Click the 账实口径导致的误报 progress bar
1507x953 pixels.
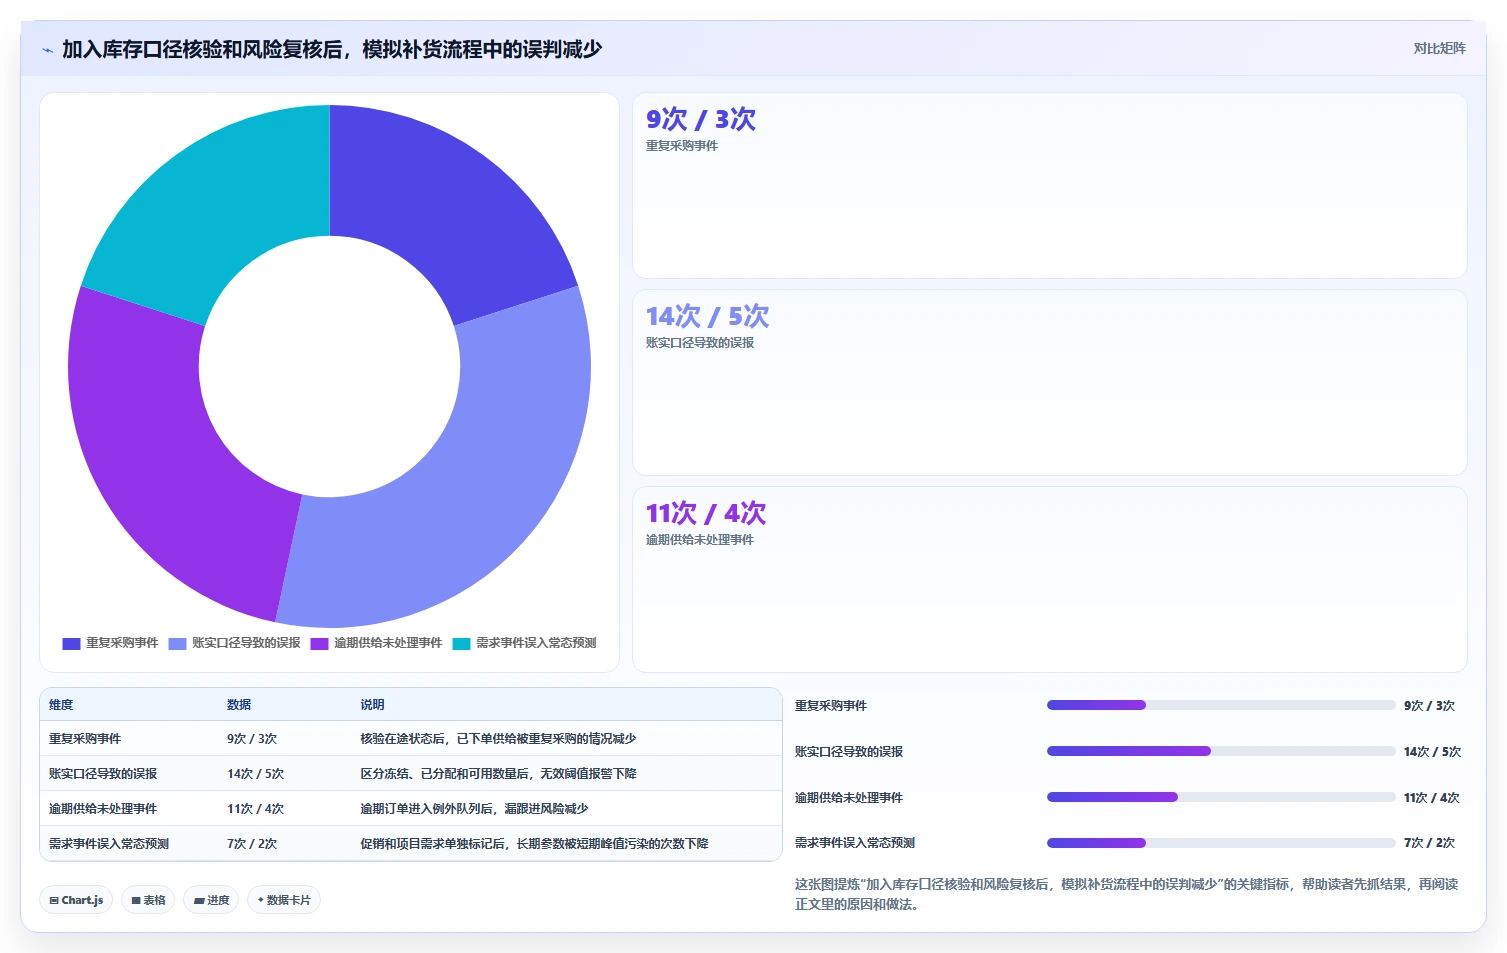click(1221, 751)
